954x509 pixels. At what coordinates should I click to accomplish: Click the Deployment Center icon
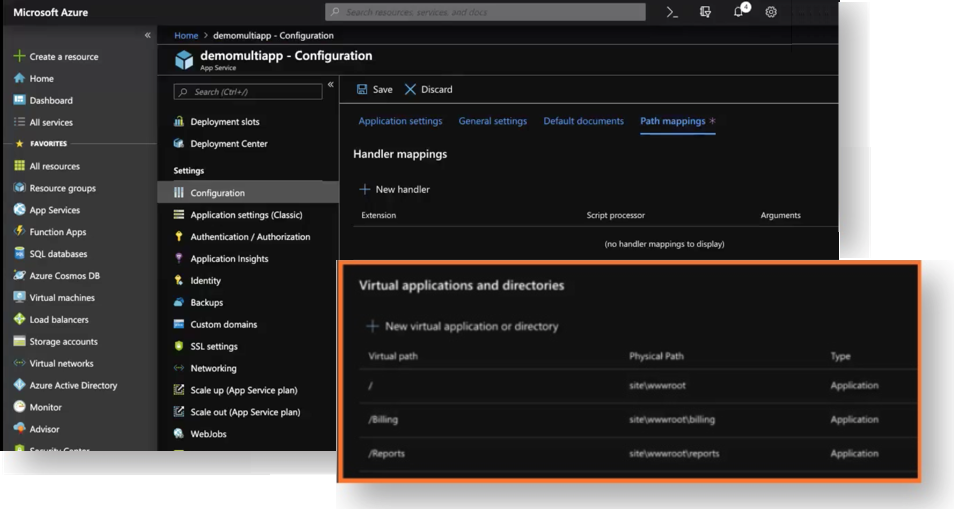click(x=179, y=144)
